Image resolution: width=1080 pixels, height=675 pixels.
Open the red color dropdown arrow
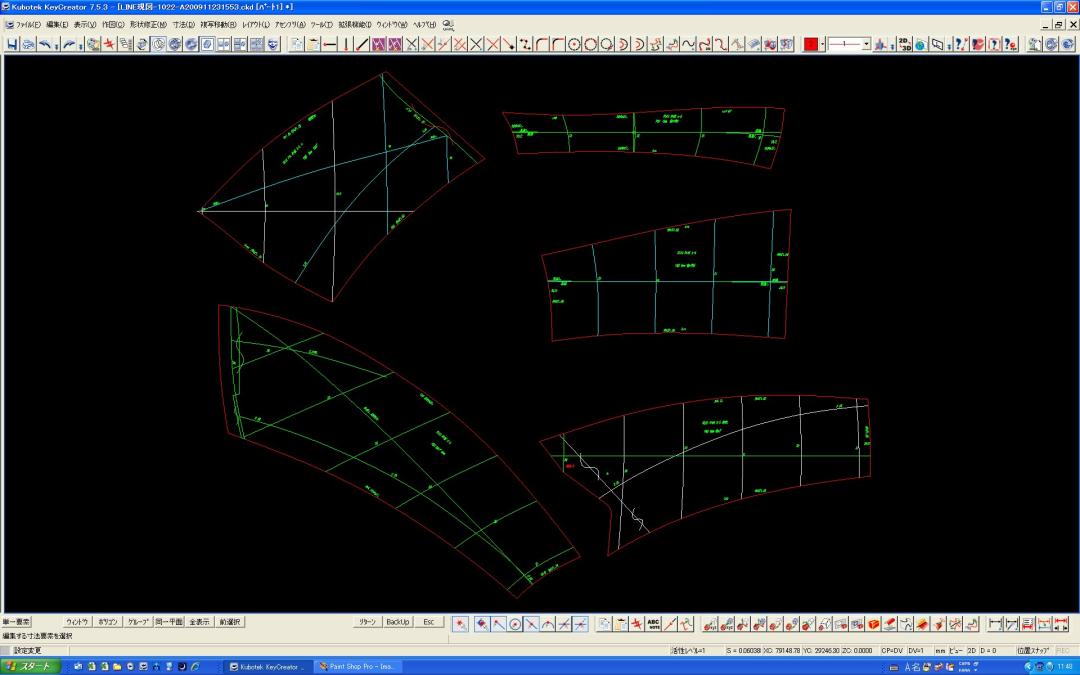pyautogui.click(x=823, y=44)
